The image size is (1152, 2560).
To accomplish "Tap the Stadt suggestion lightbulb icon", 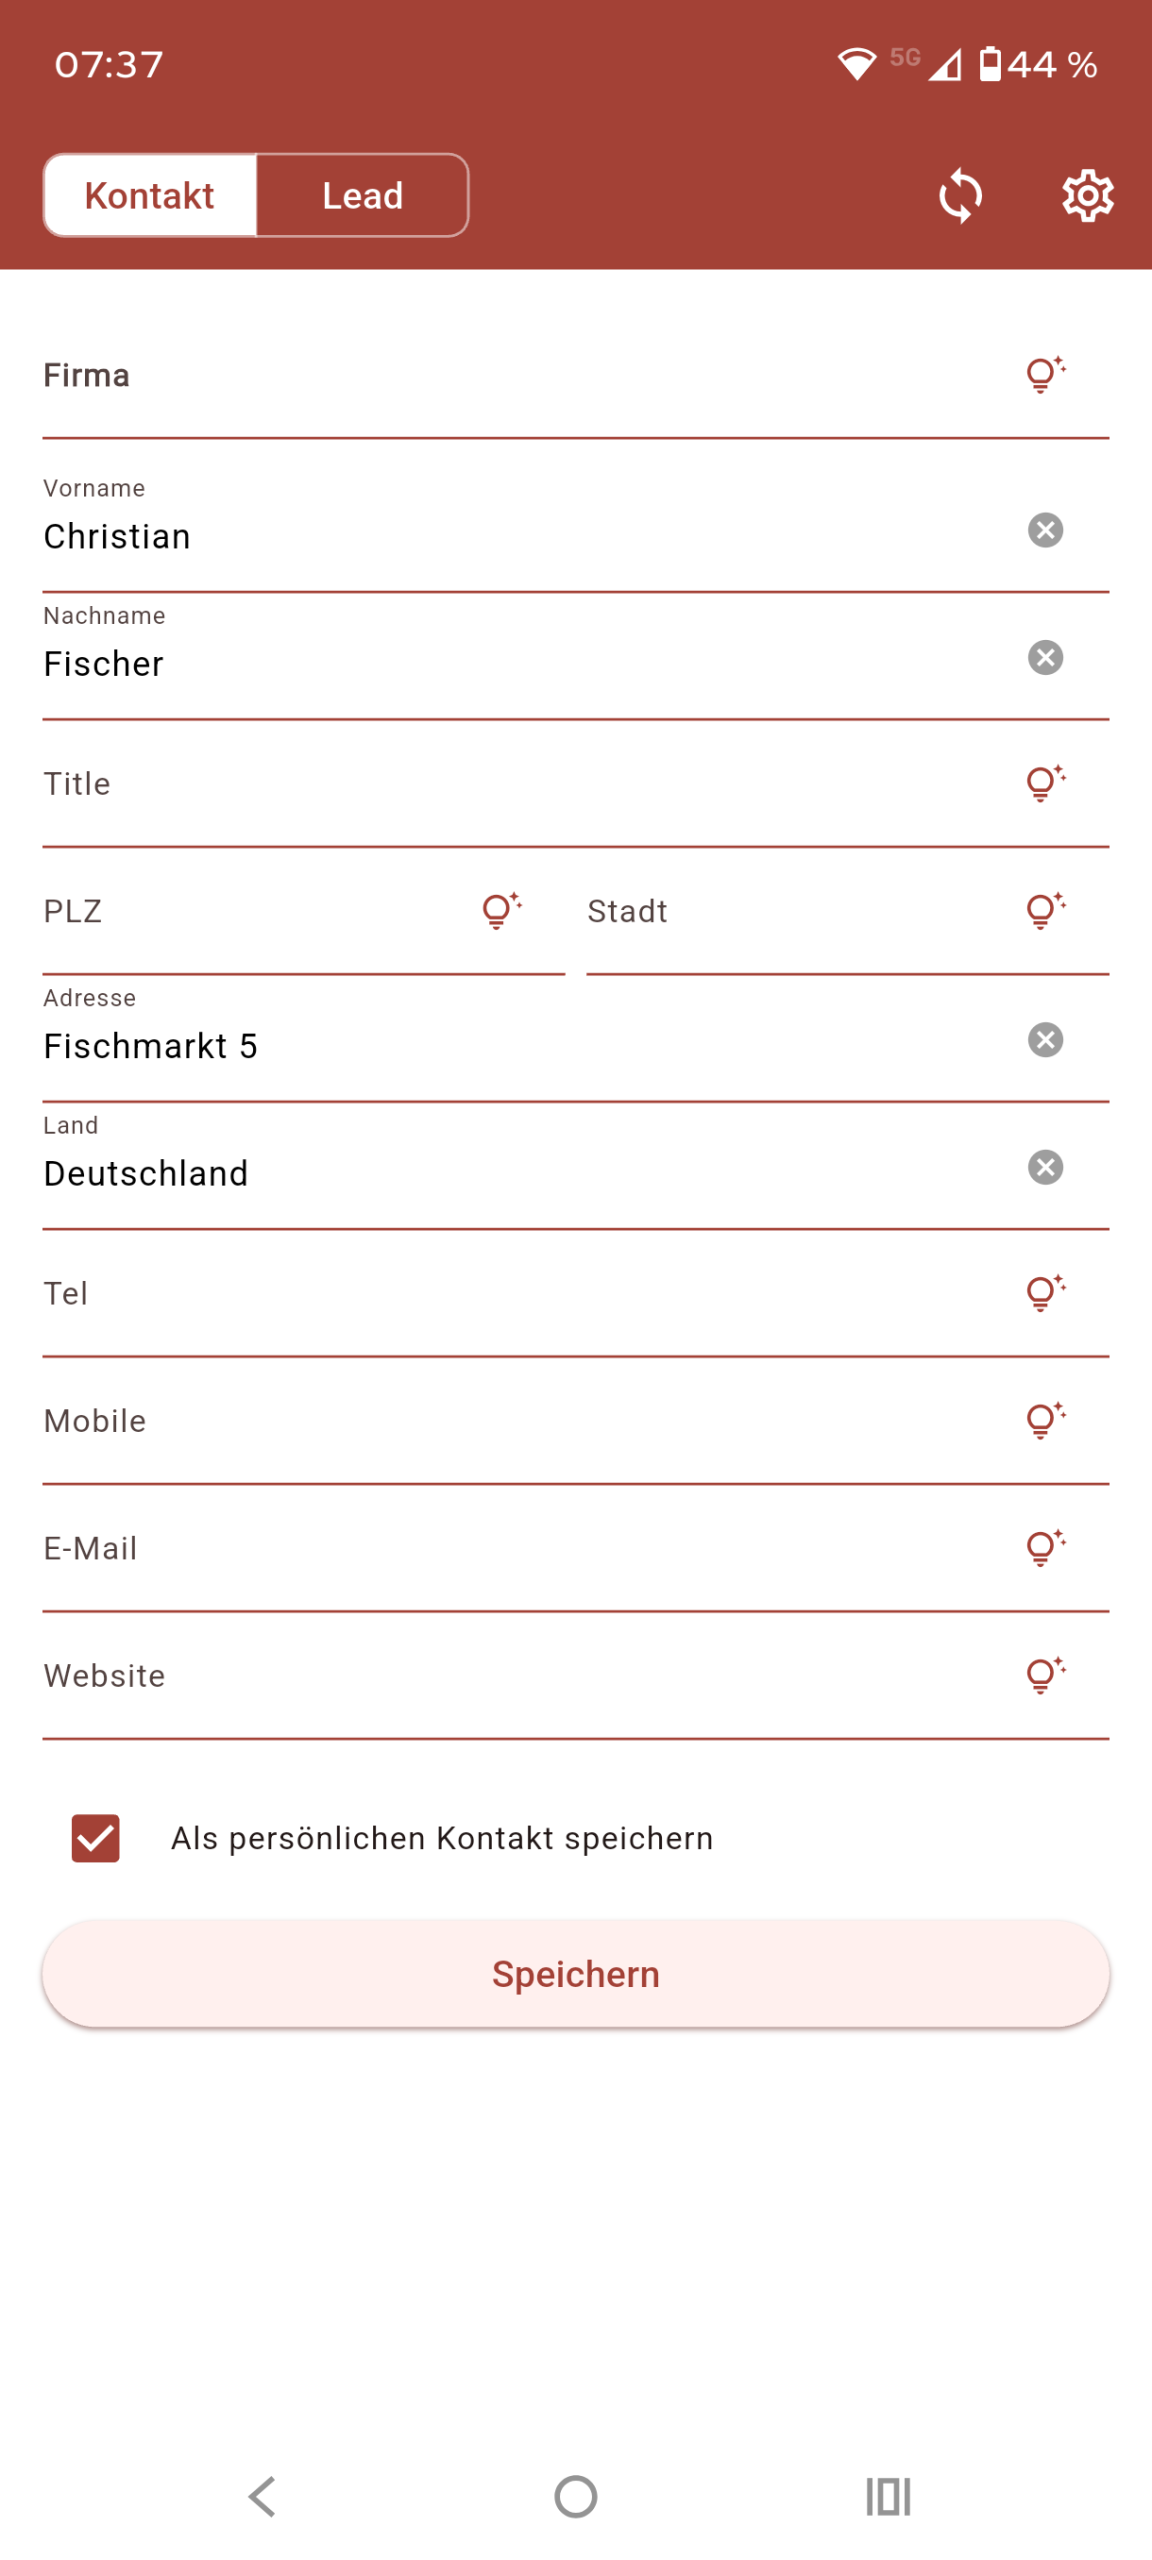I will point(1045,910).
